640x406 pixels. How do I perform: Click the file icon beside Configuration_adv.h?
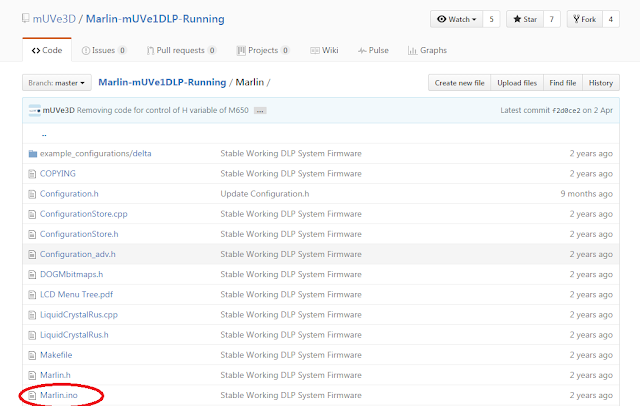pos(32,255)
